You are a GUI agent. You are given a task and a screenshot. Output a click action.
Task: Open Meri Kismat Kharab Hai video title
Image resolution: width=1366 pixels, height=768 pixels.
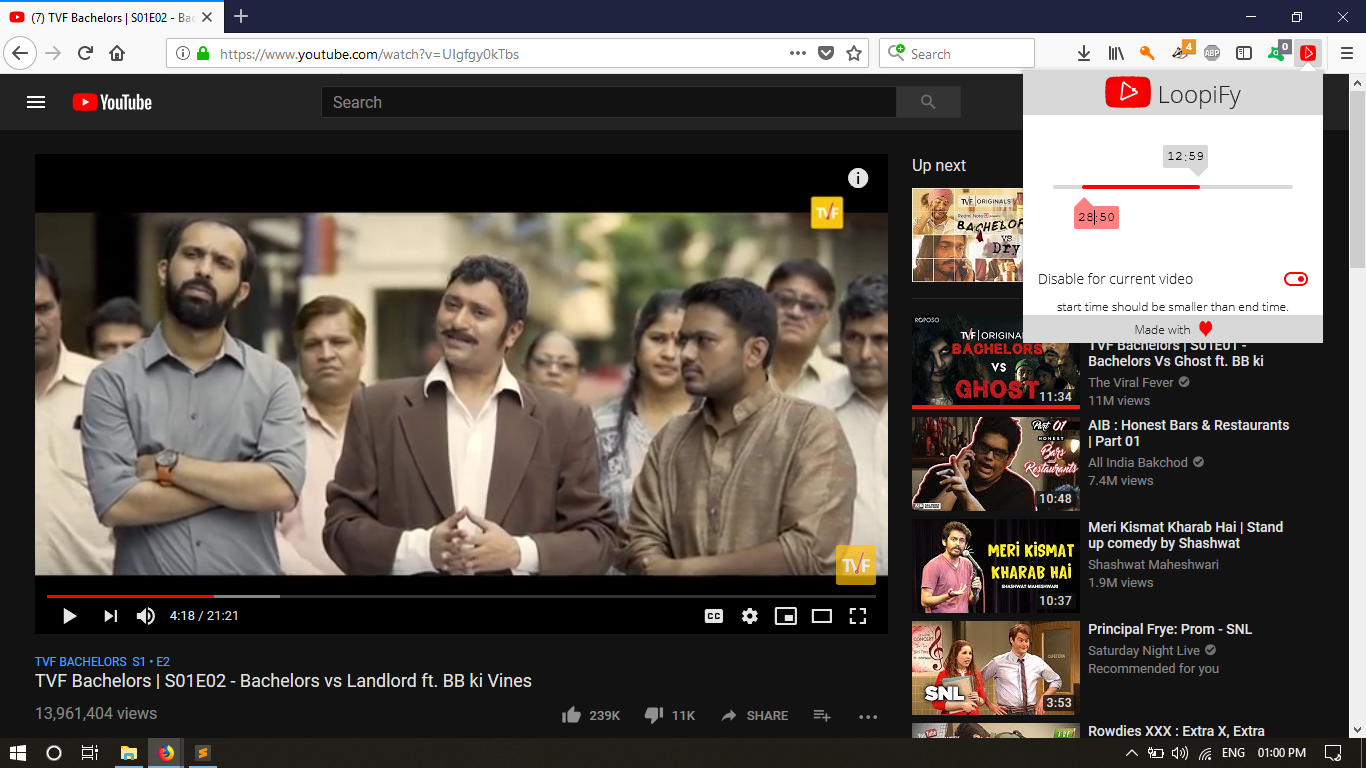(1185, 535)
